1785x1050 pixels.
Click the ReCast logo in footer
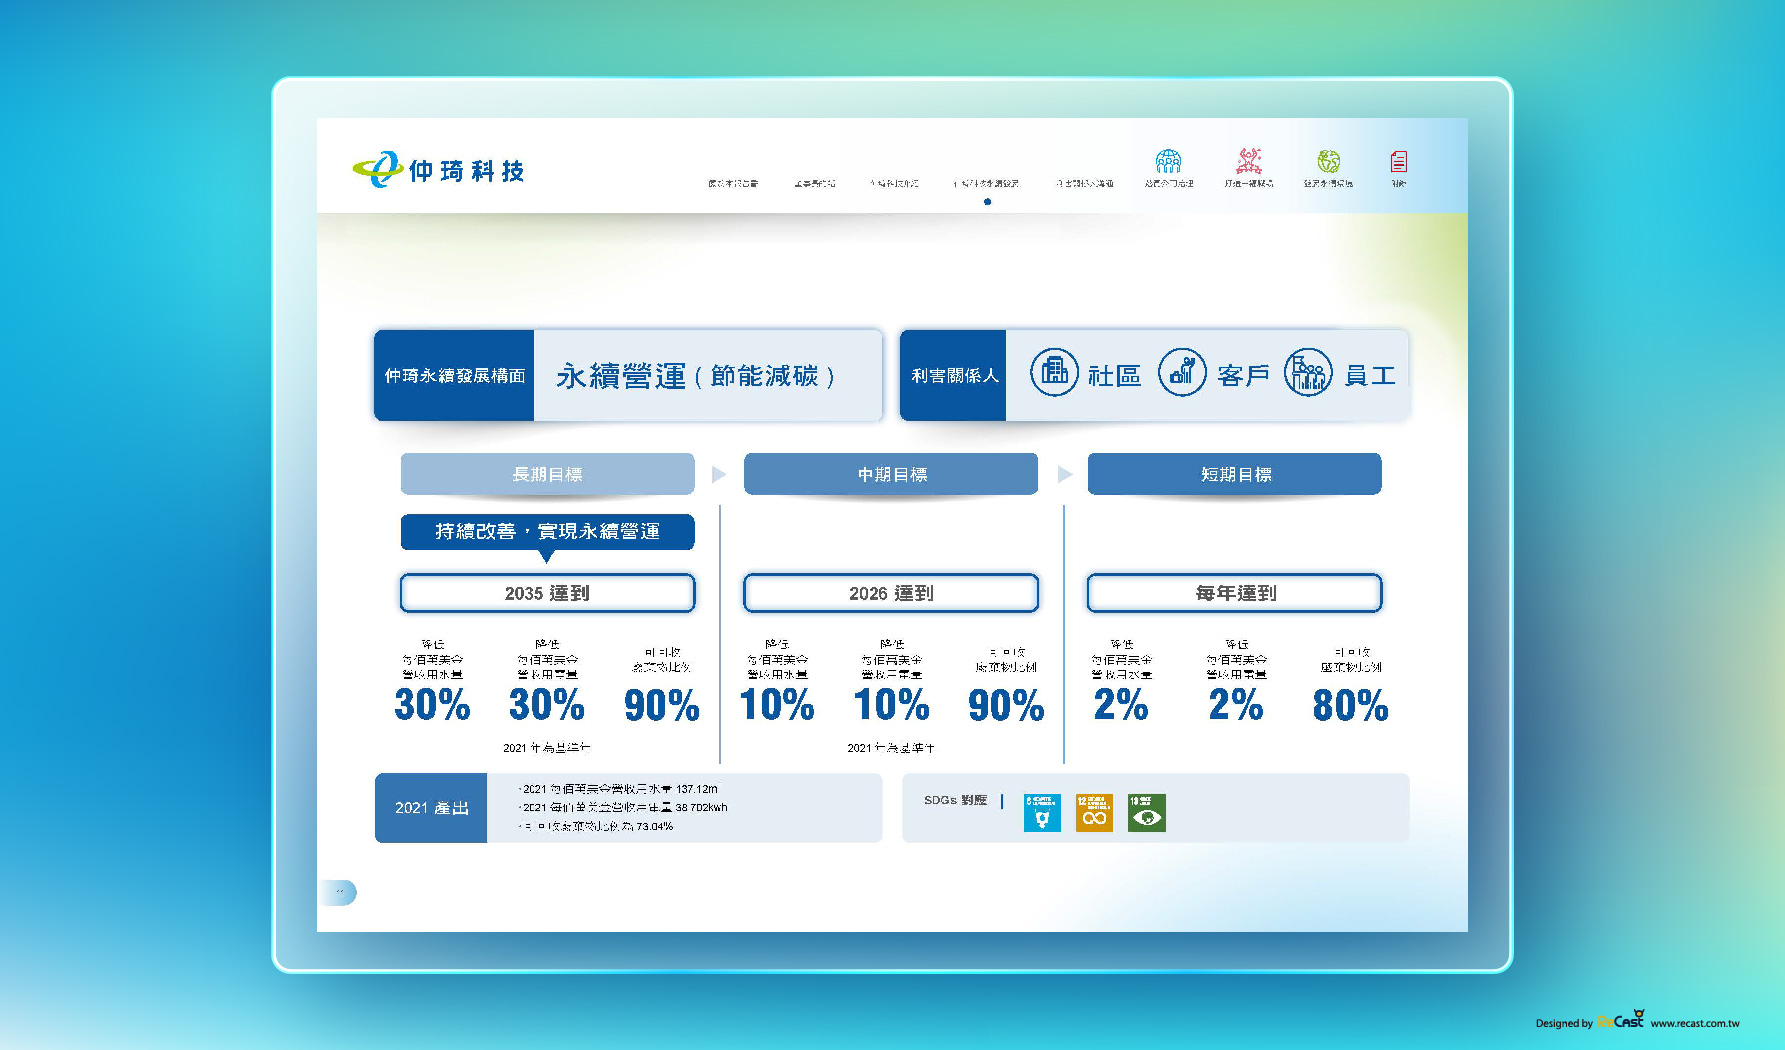point(1621,1020)
